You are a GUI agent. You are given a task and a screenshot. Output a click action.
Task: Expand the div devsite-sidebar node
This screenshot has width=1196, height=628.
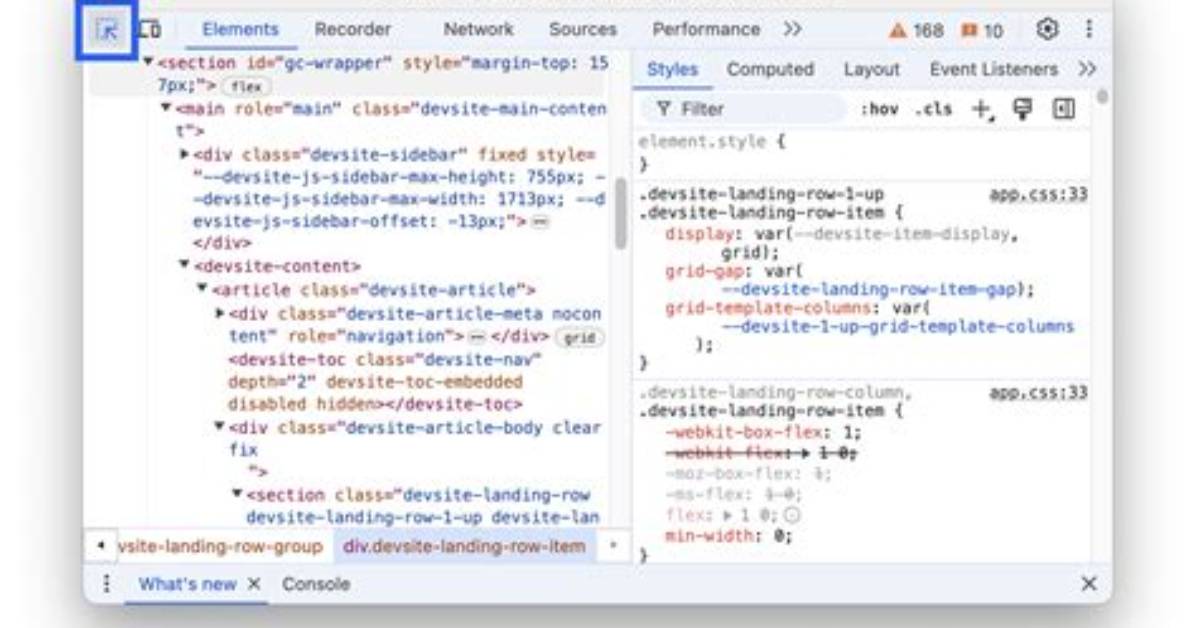185,154
